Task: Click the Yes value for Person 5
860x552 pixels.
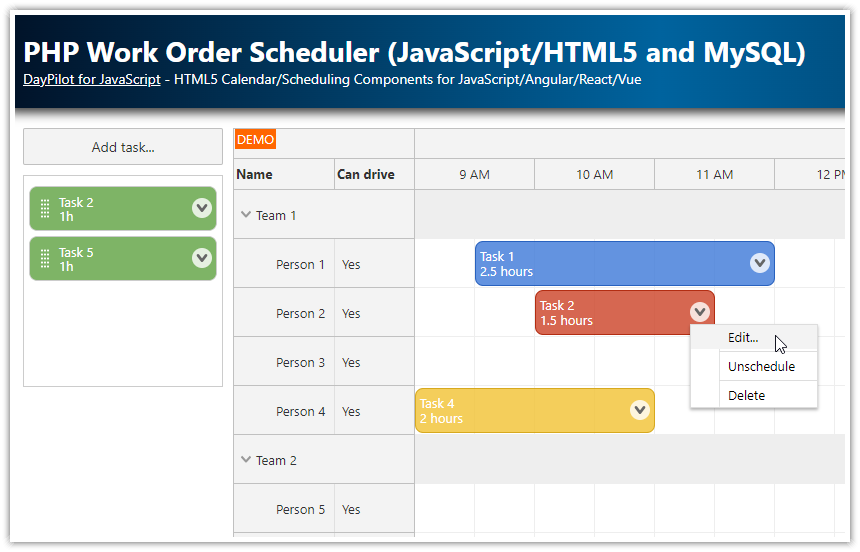Action: pyautogui.click(x=351, y=510)
